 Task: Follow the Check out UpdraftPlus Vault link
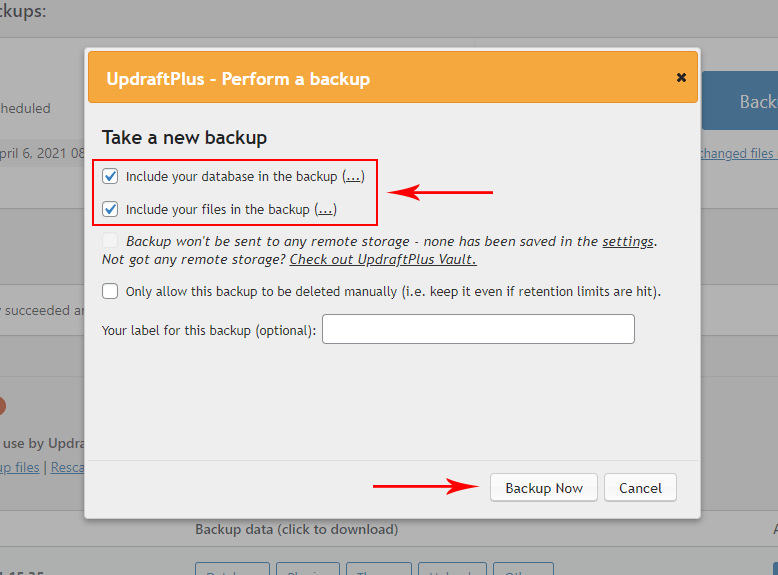click(383, 260)
